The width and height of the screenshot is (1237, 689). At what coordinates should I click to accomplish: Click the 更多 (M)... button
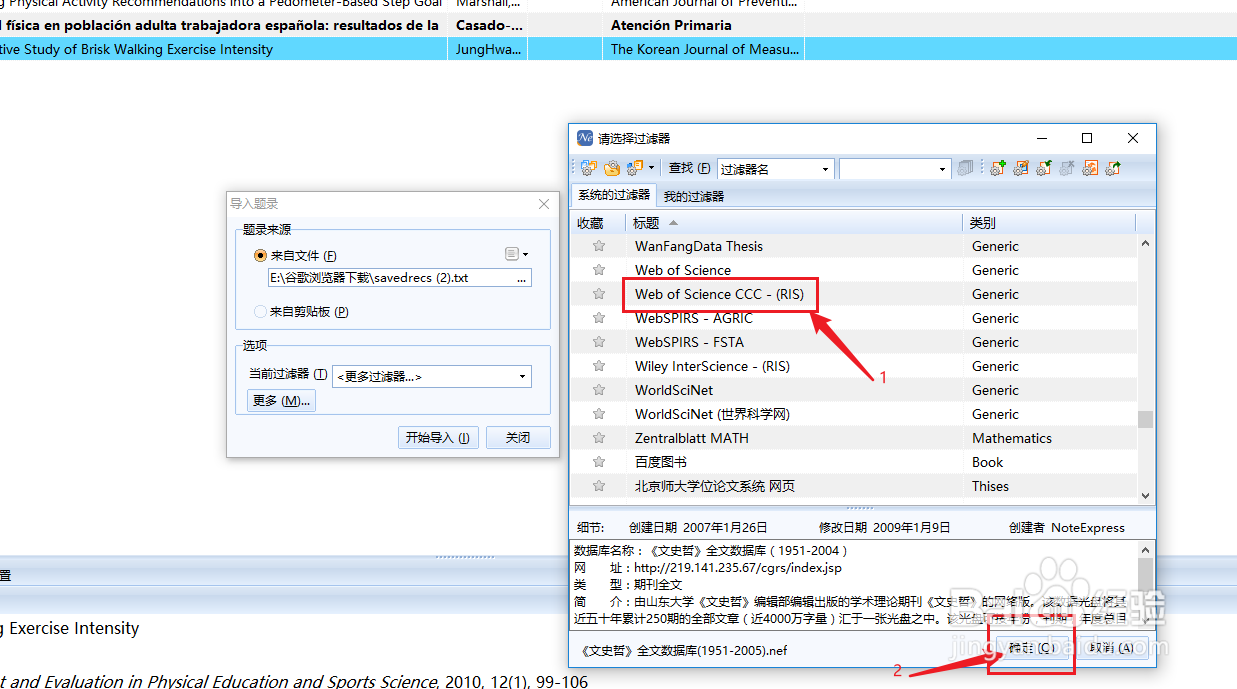pos(281,401)
